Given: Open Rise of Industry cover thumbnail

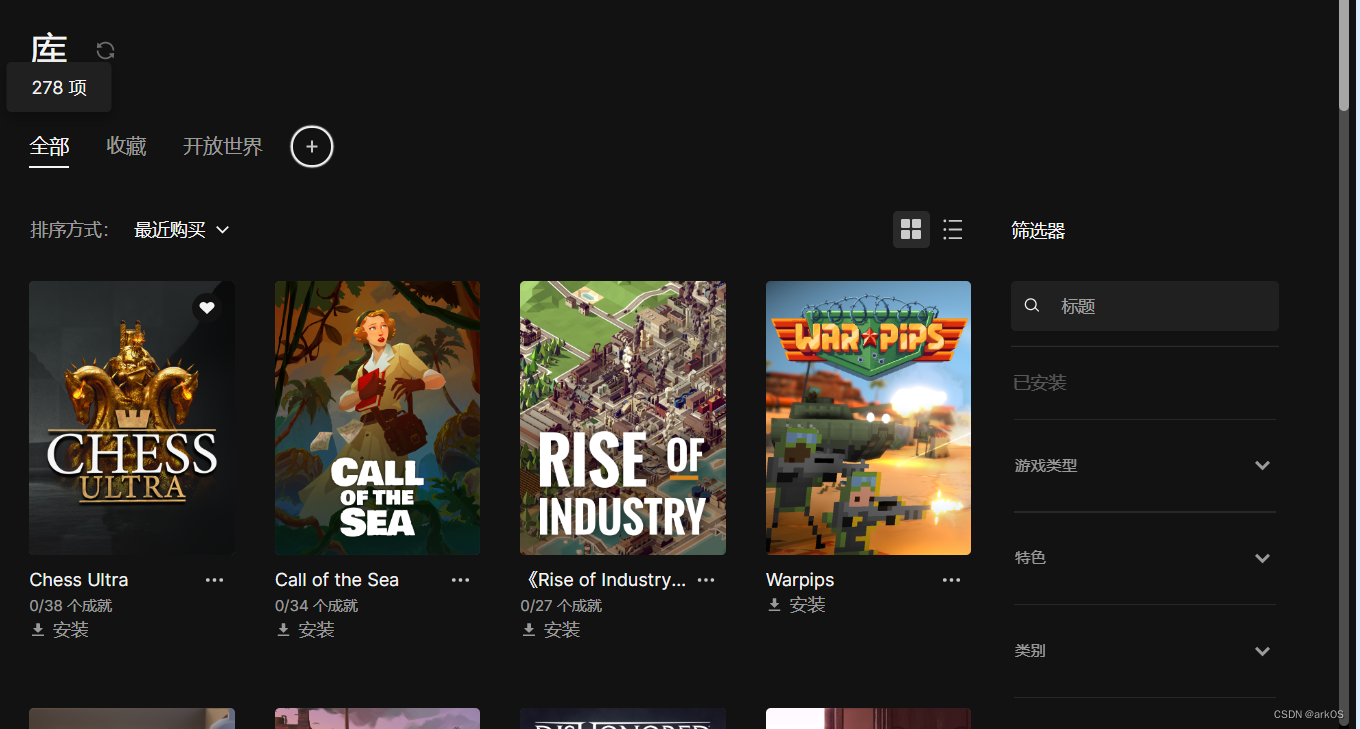Looking at the screenshot, I should (623, 418).
